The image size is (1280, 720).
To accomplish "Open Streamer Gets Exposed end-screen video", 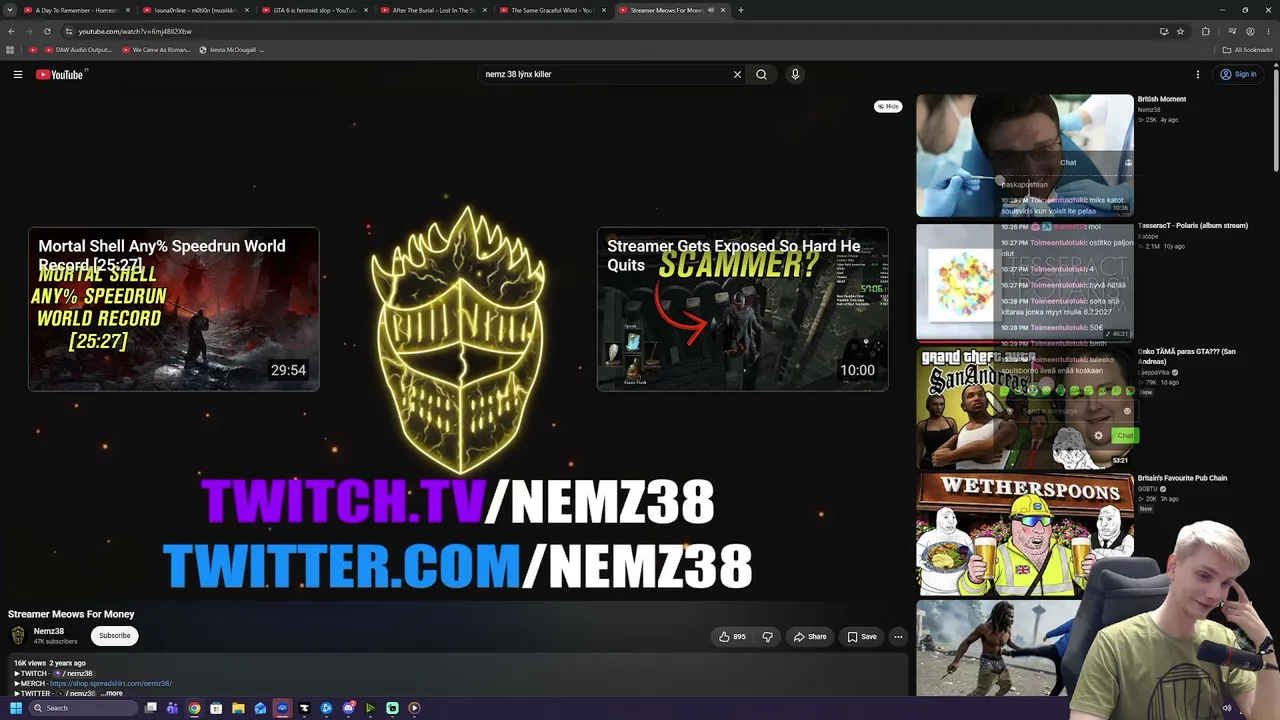I will tap(742, 309).
